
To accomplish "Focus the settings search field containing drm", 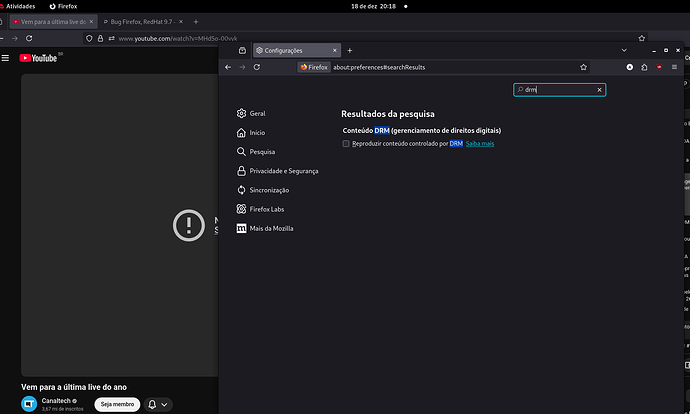I will coord(559,90).
